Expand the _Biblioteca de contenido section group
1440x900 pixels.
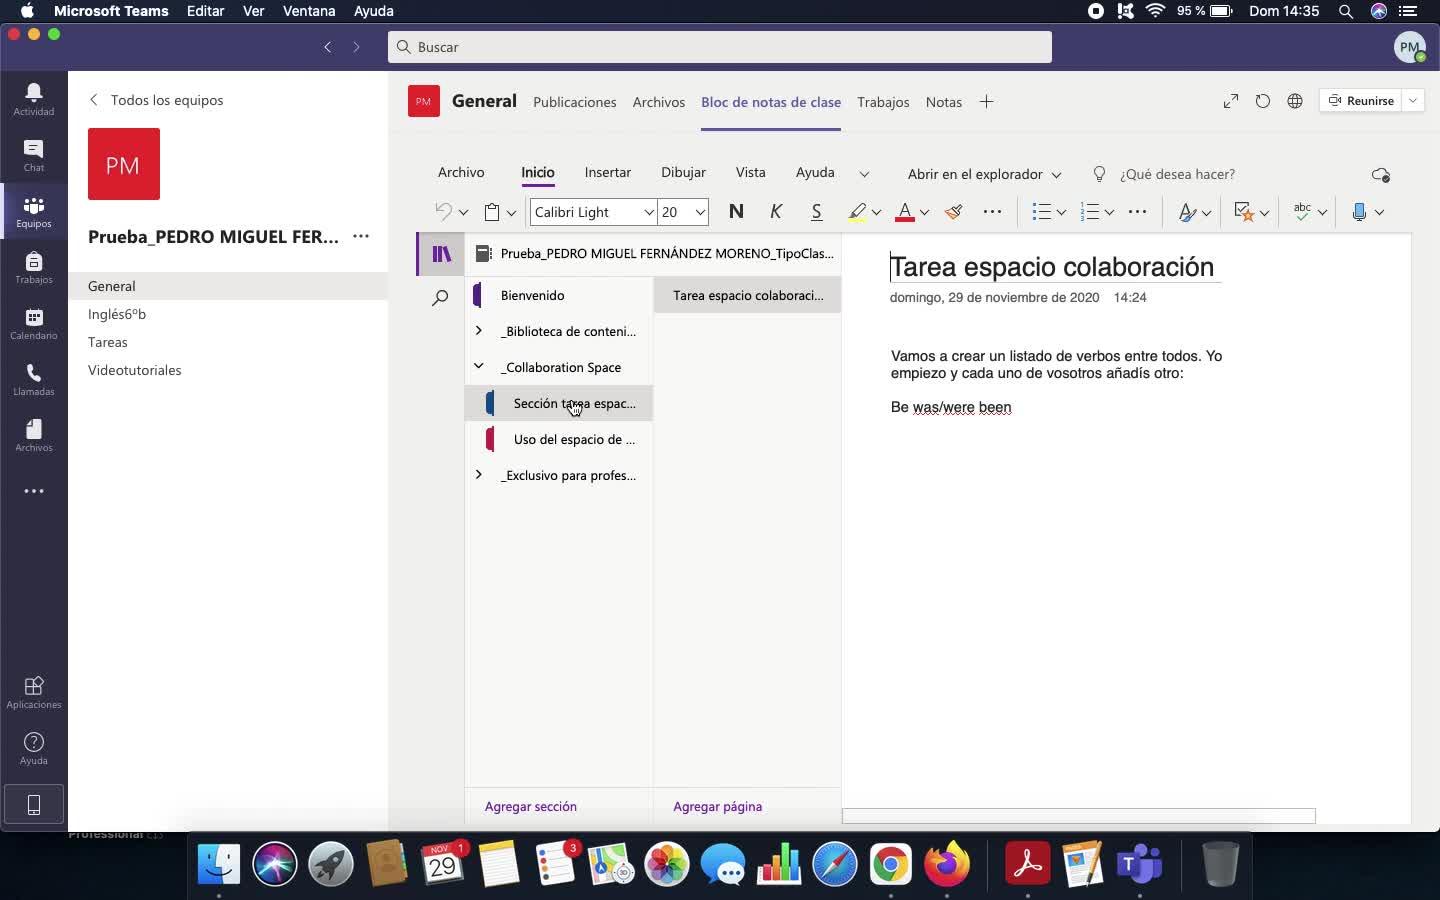tap(478, 331)
